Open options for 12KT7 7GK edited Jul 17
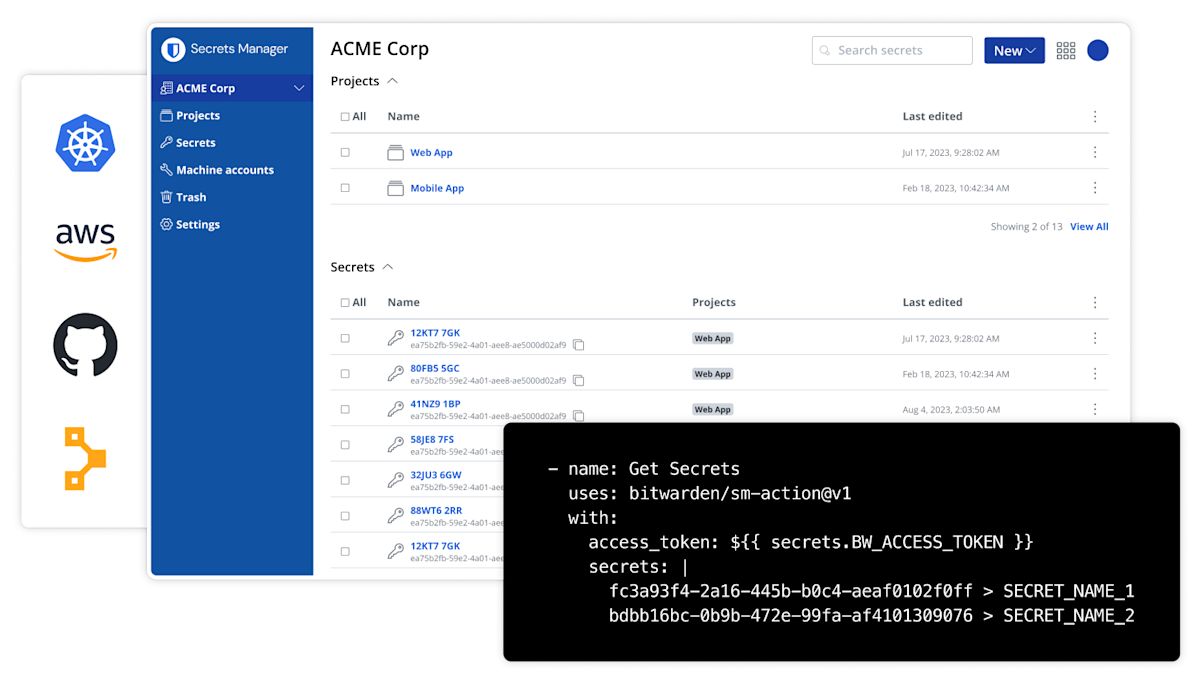 pyautogui.click(x=1095, y=338)
